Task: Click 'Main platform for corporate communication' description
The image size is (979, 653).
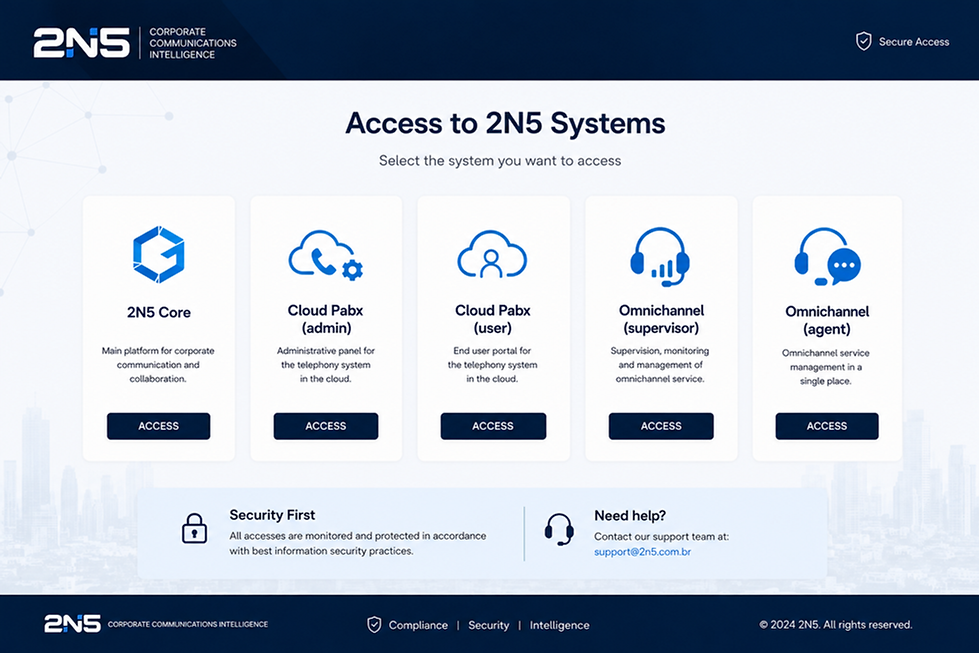Action: coord(158,365)
